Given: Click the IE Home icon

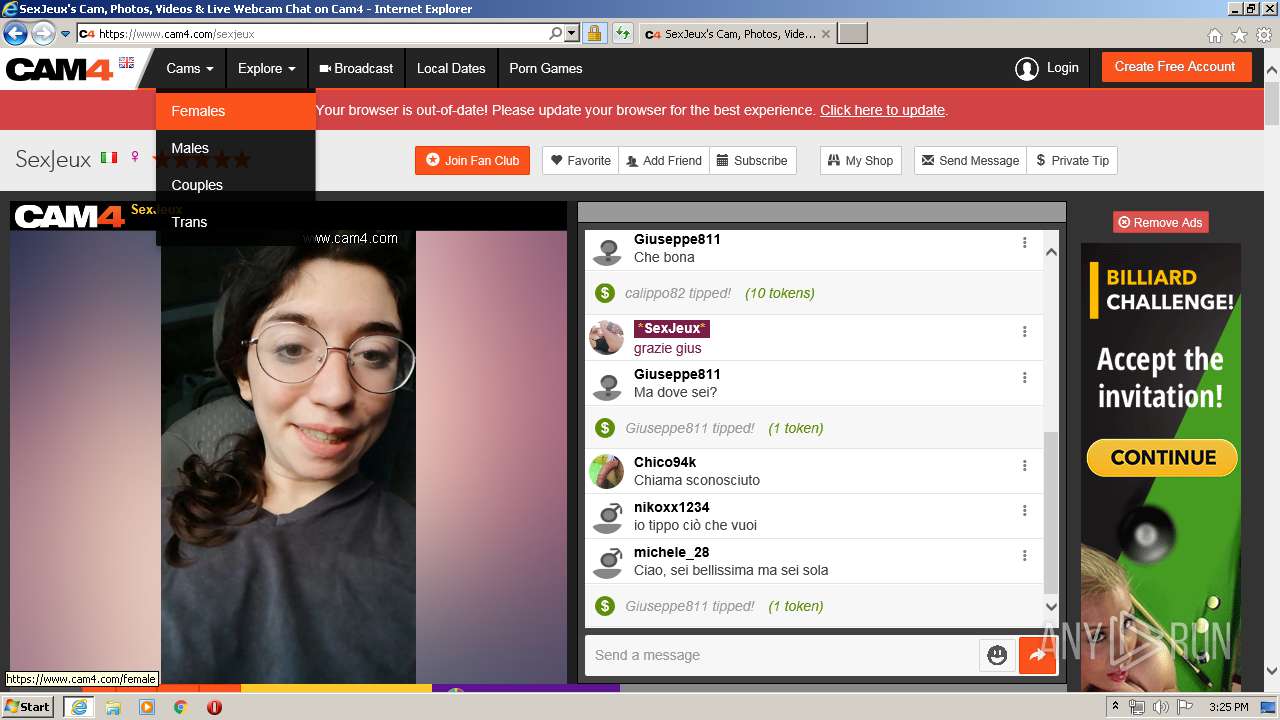Looking at the screenshot, I should pyautogui.click(x=1214, y=35).
